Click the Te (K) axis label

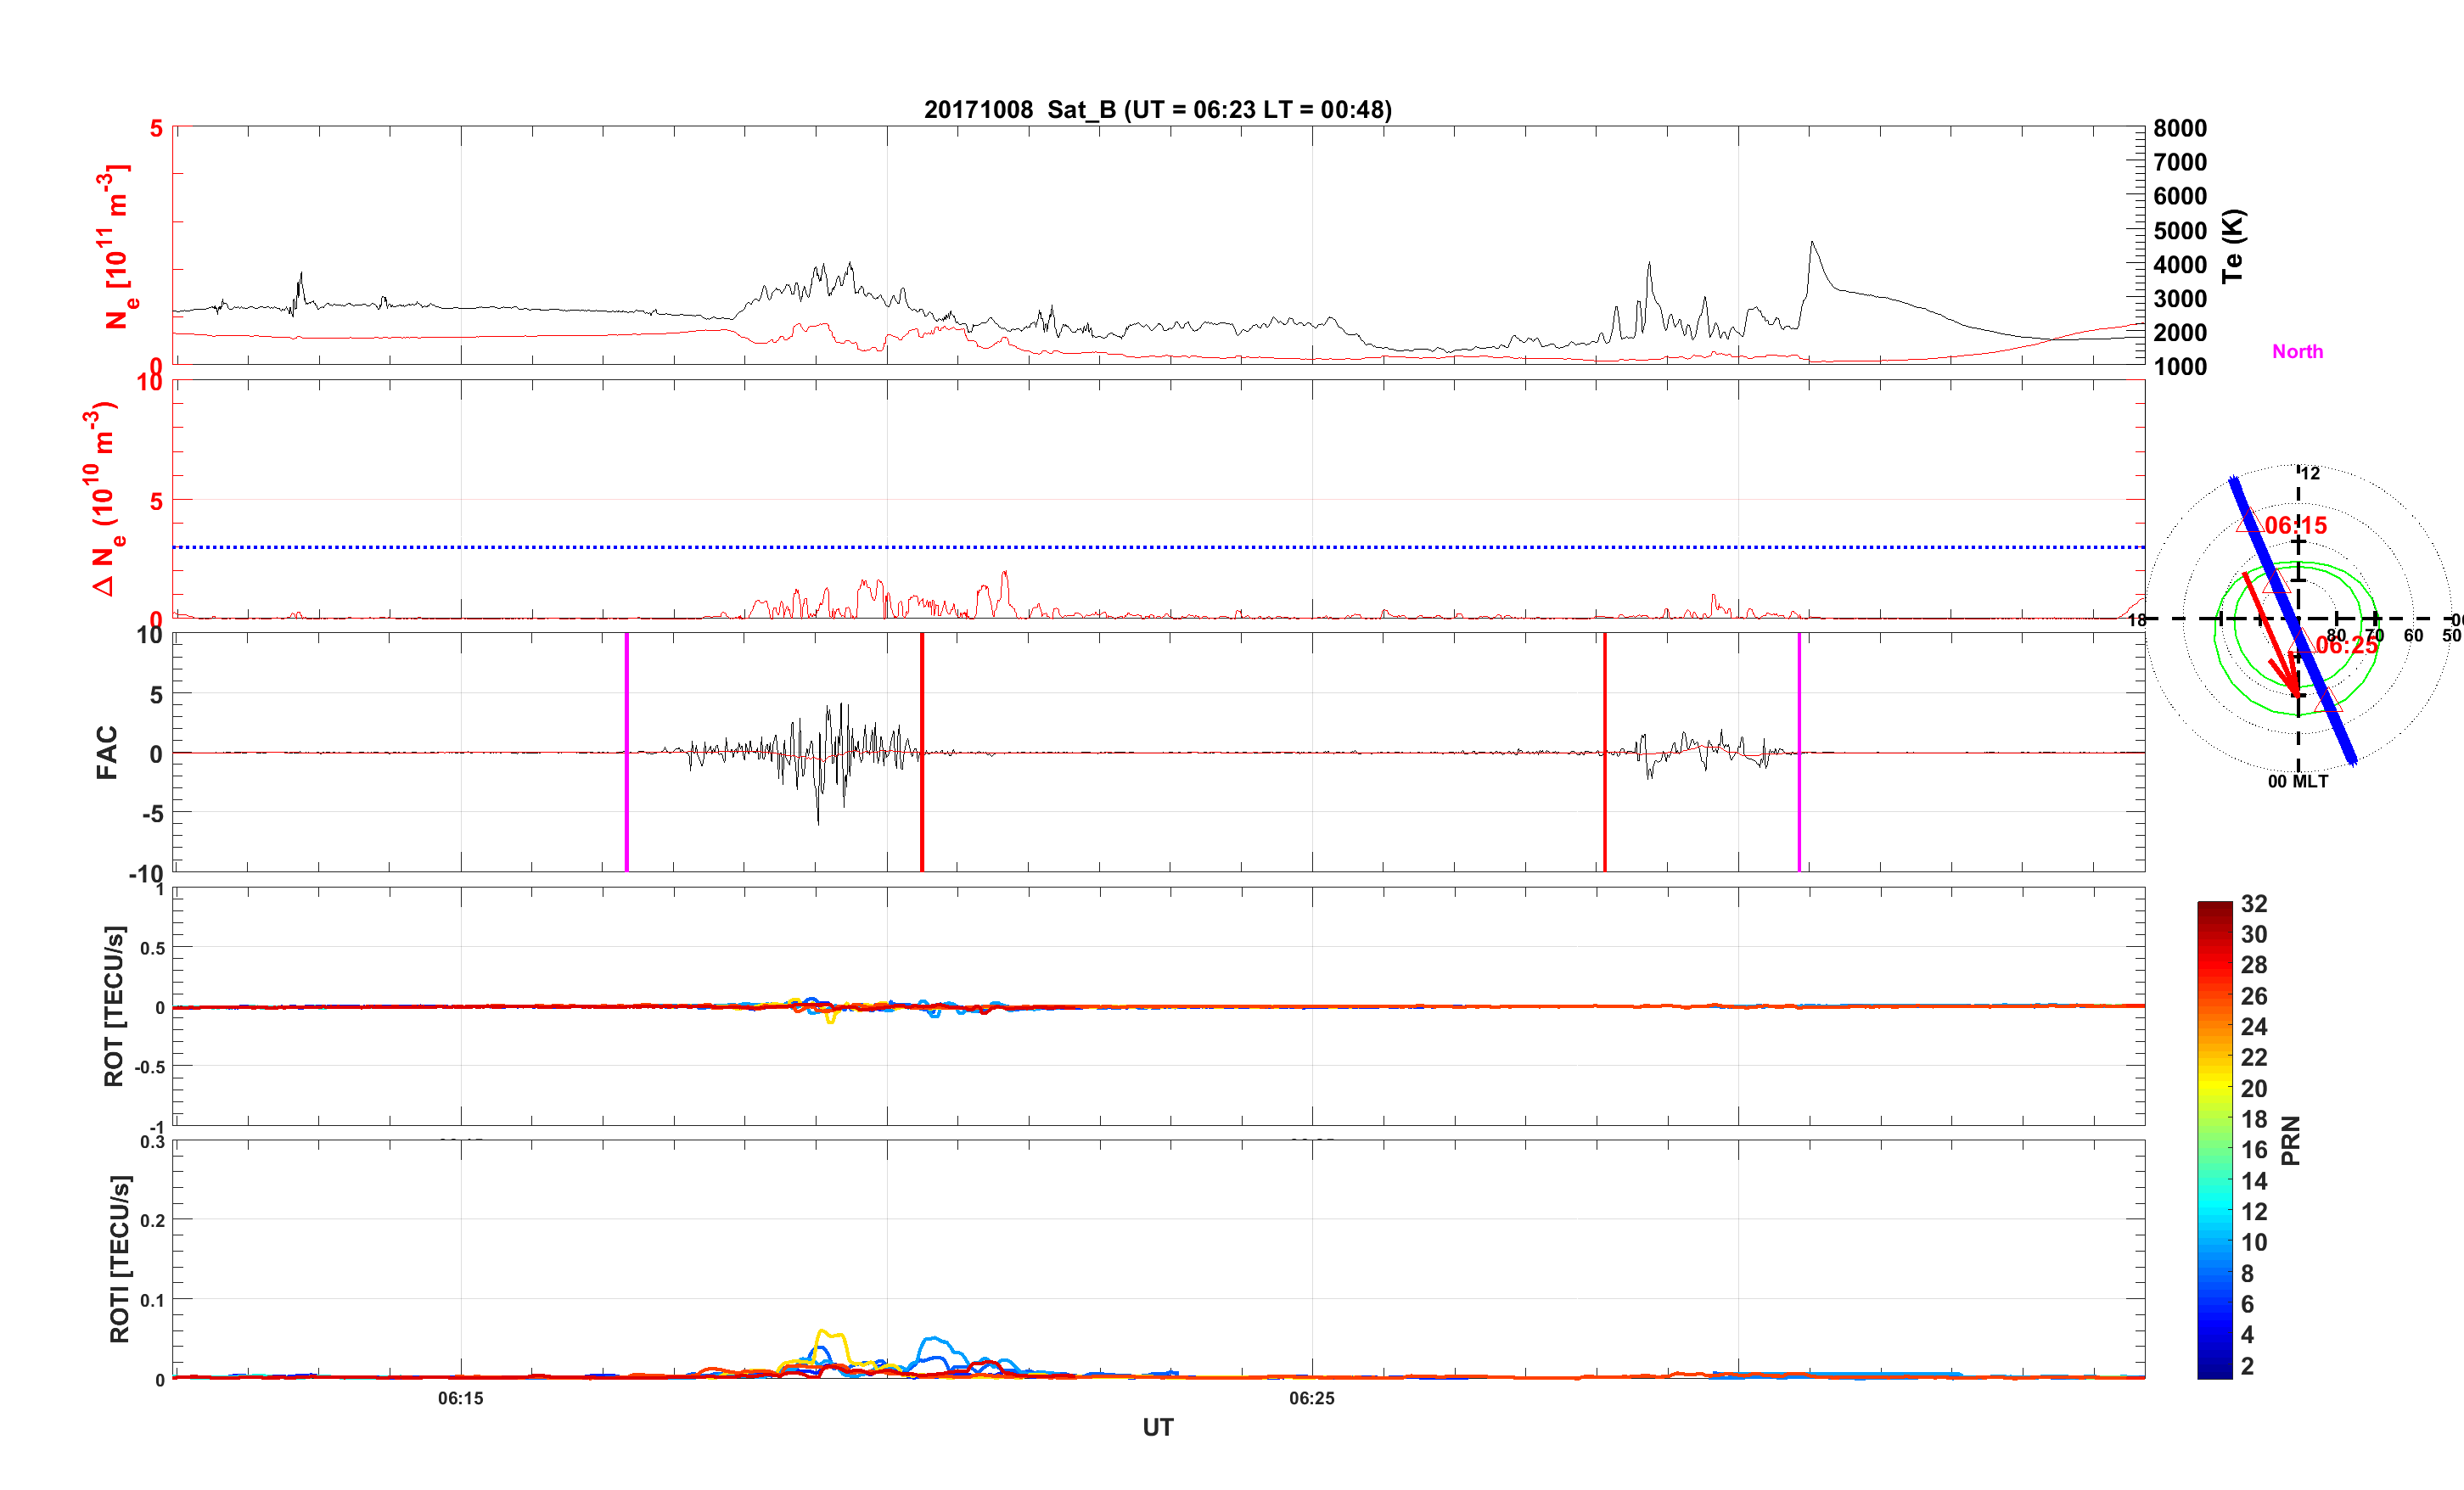click(2233, 246)
